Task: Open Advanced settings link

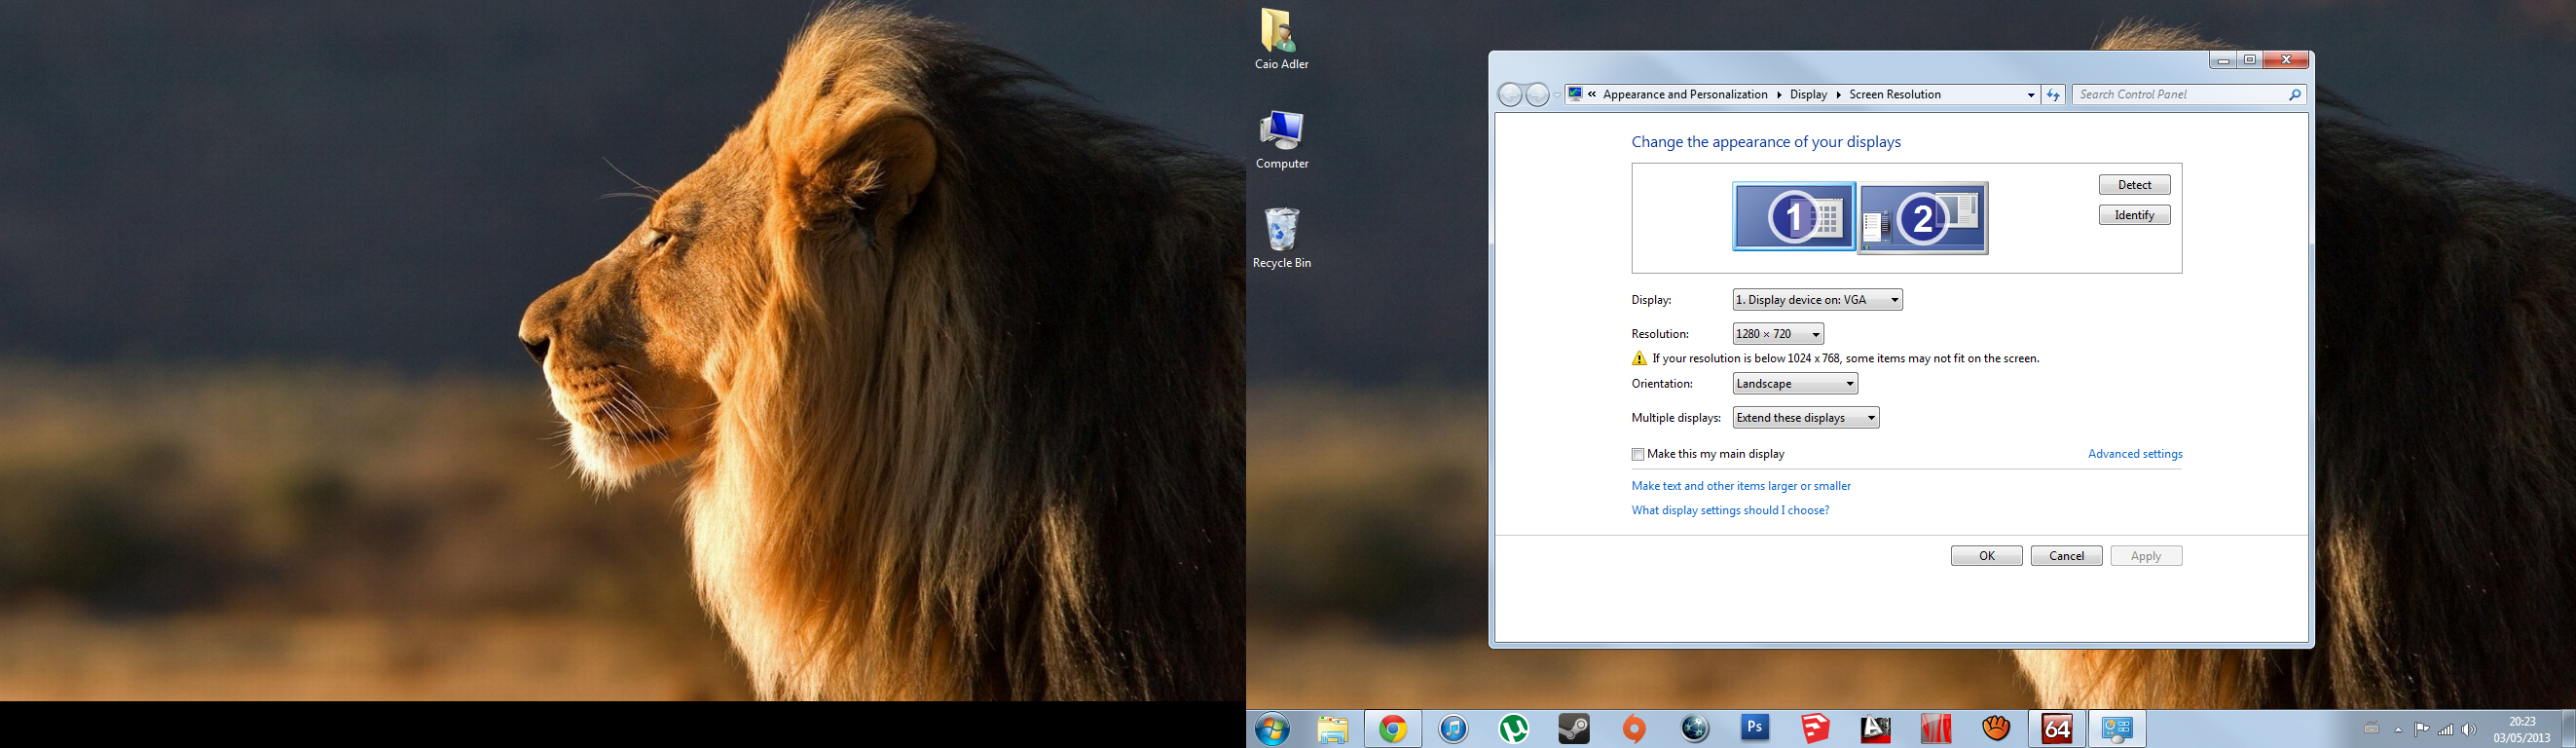Action: point(2135,454)
